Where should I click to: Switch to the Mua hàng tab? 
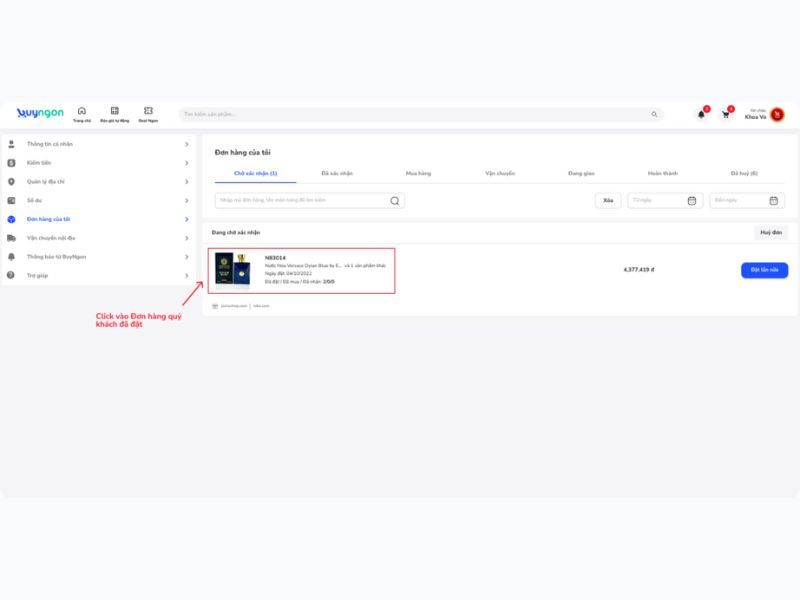418,173
